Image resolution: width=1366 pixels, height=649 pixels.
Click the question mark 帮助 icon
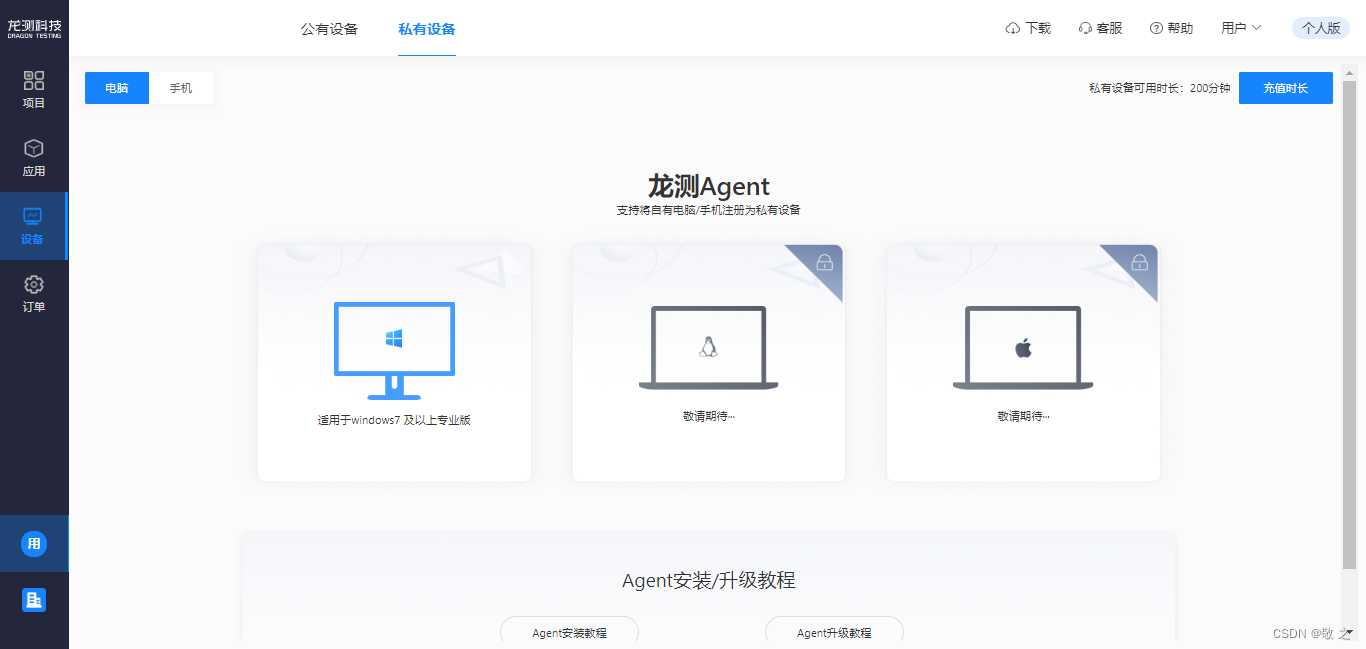pyautogui.click(x=1156, y=28)
